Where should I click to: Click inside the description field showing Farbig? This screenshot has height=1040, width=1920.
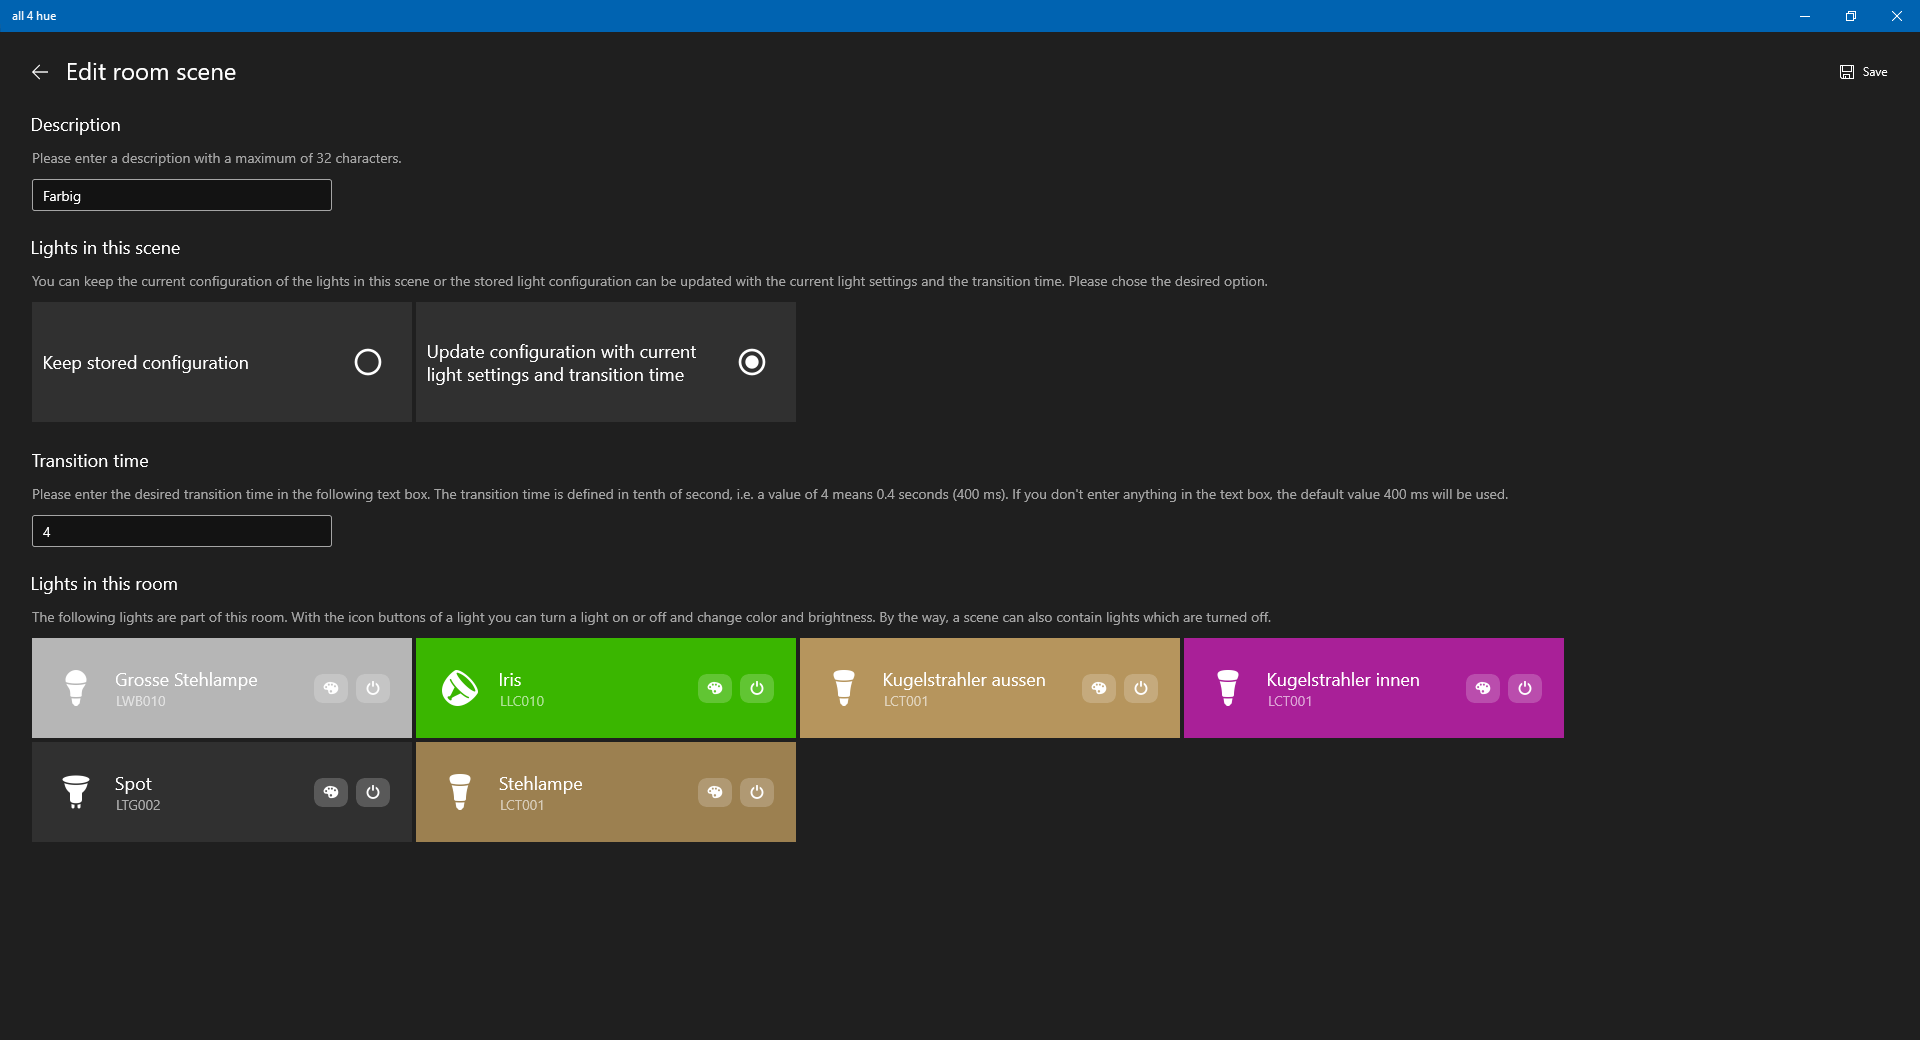point(180,195)
